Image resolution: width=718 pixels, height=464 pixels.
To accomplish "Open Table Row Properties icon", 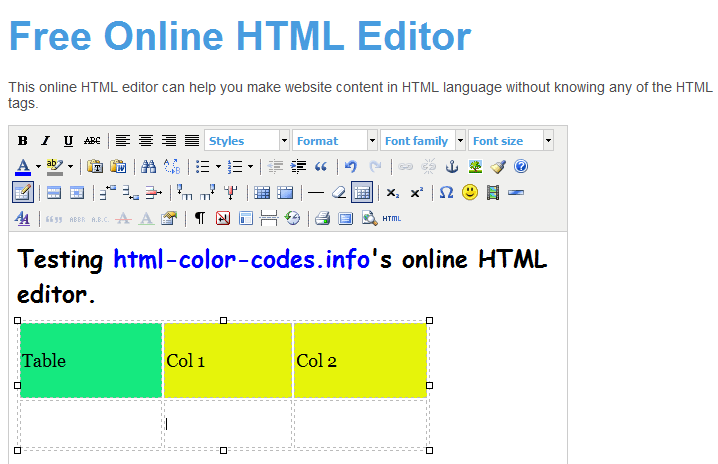I will pyautogui.click(x=54, y=193).
